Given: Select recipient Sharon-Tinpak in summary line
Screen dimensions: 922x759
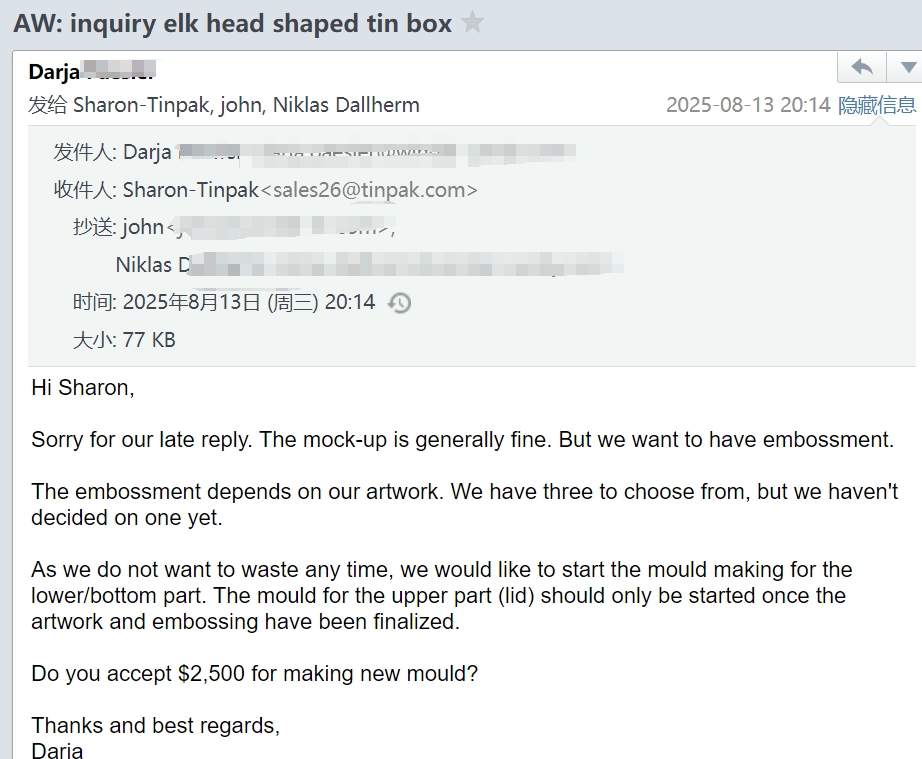Looking at the screenshot, I should click(141, 105).
